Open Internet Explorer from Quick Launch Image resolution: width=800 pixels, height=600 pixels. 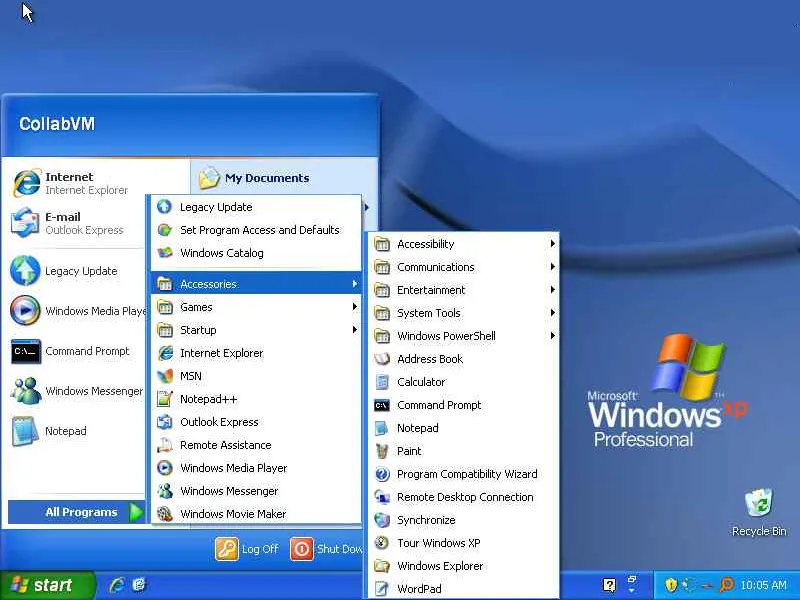(117, 585)
